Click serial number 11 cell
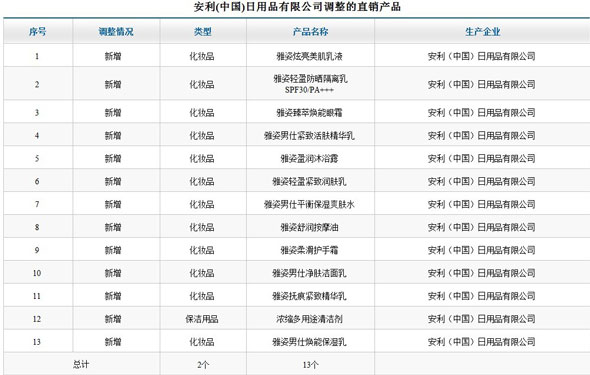Image resolution: width=590 pixels, height=375 pixels. (37, 296)
